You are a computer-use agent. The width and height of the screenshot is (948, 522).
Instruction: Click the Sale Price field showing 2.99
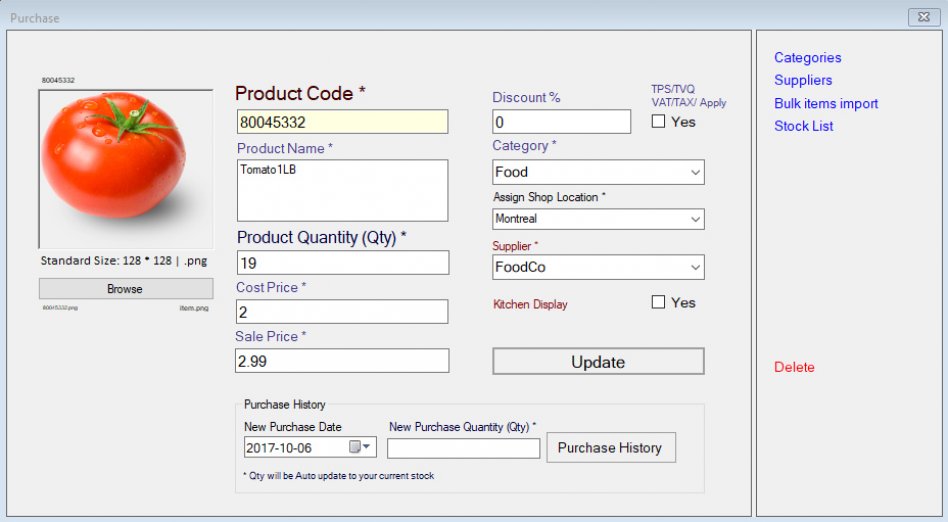(342, 361)
